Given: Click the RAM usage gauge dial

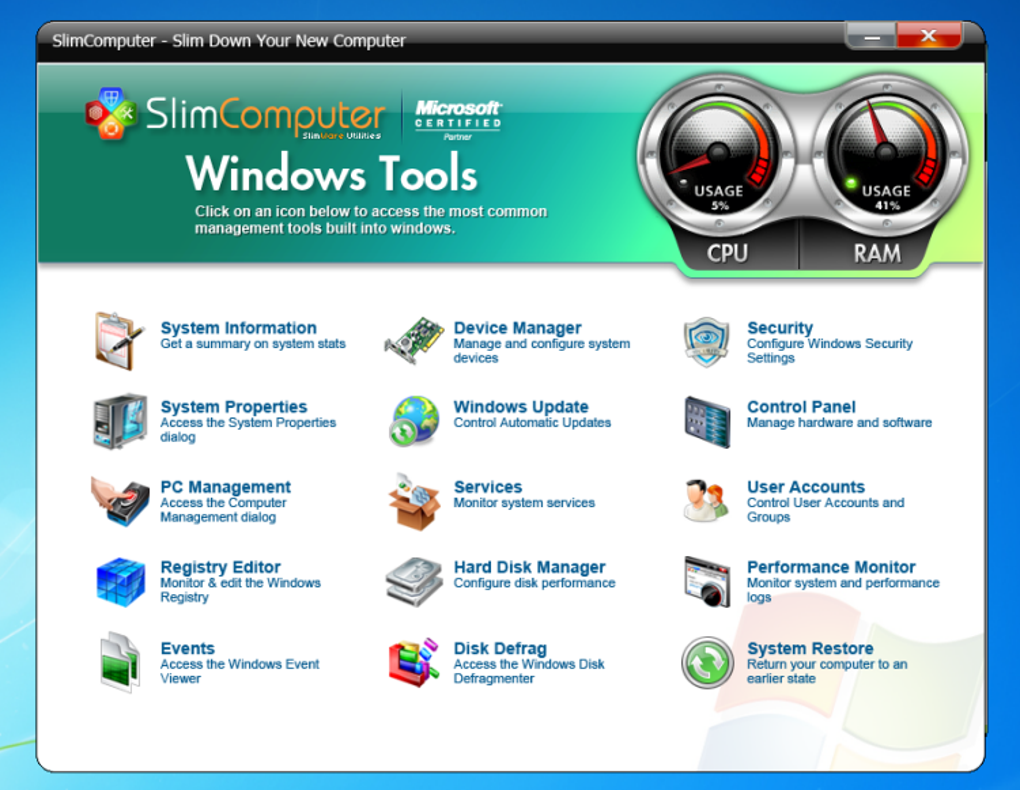Looking at the screenshot, I should [885, 155].
